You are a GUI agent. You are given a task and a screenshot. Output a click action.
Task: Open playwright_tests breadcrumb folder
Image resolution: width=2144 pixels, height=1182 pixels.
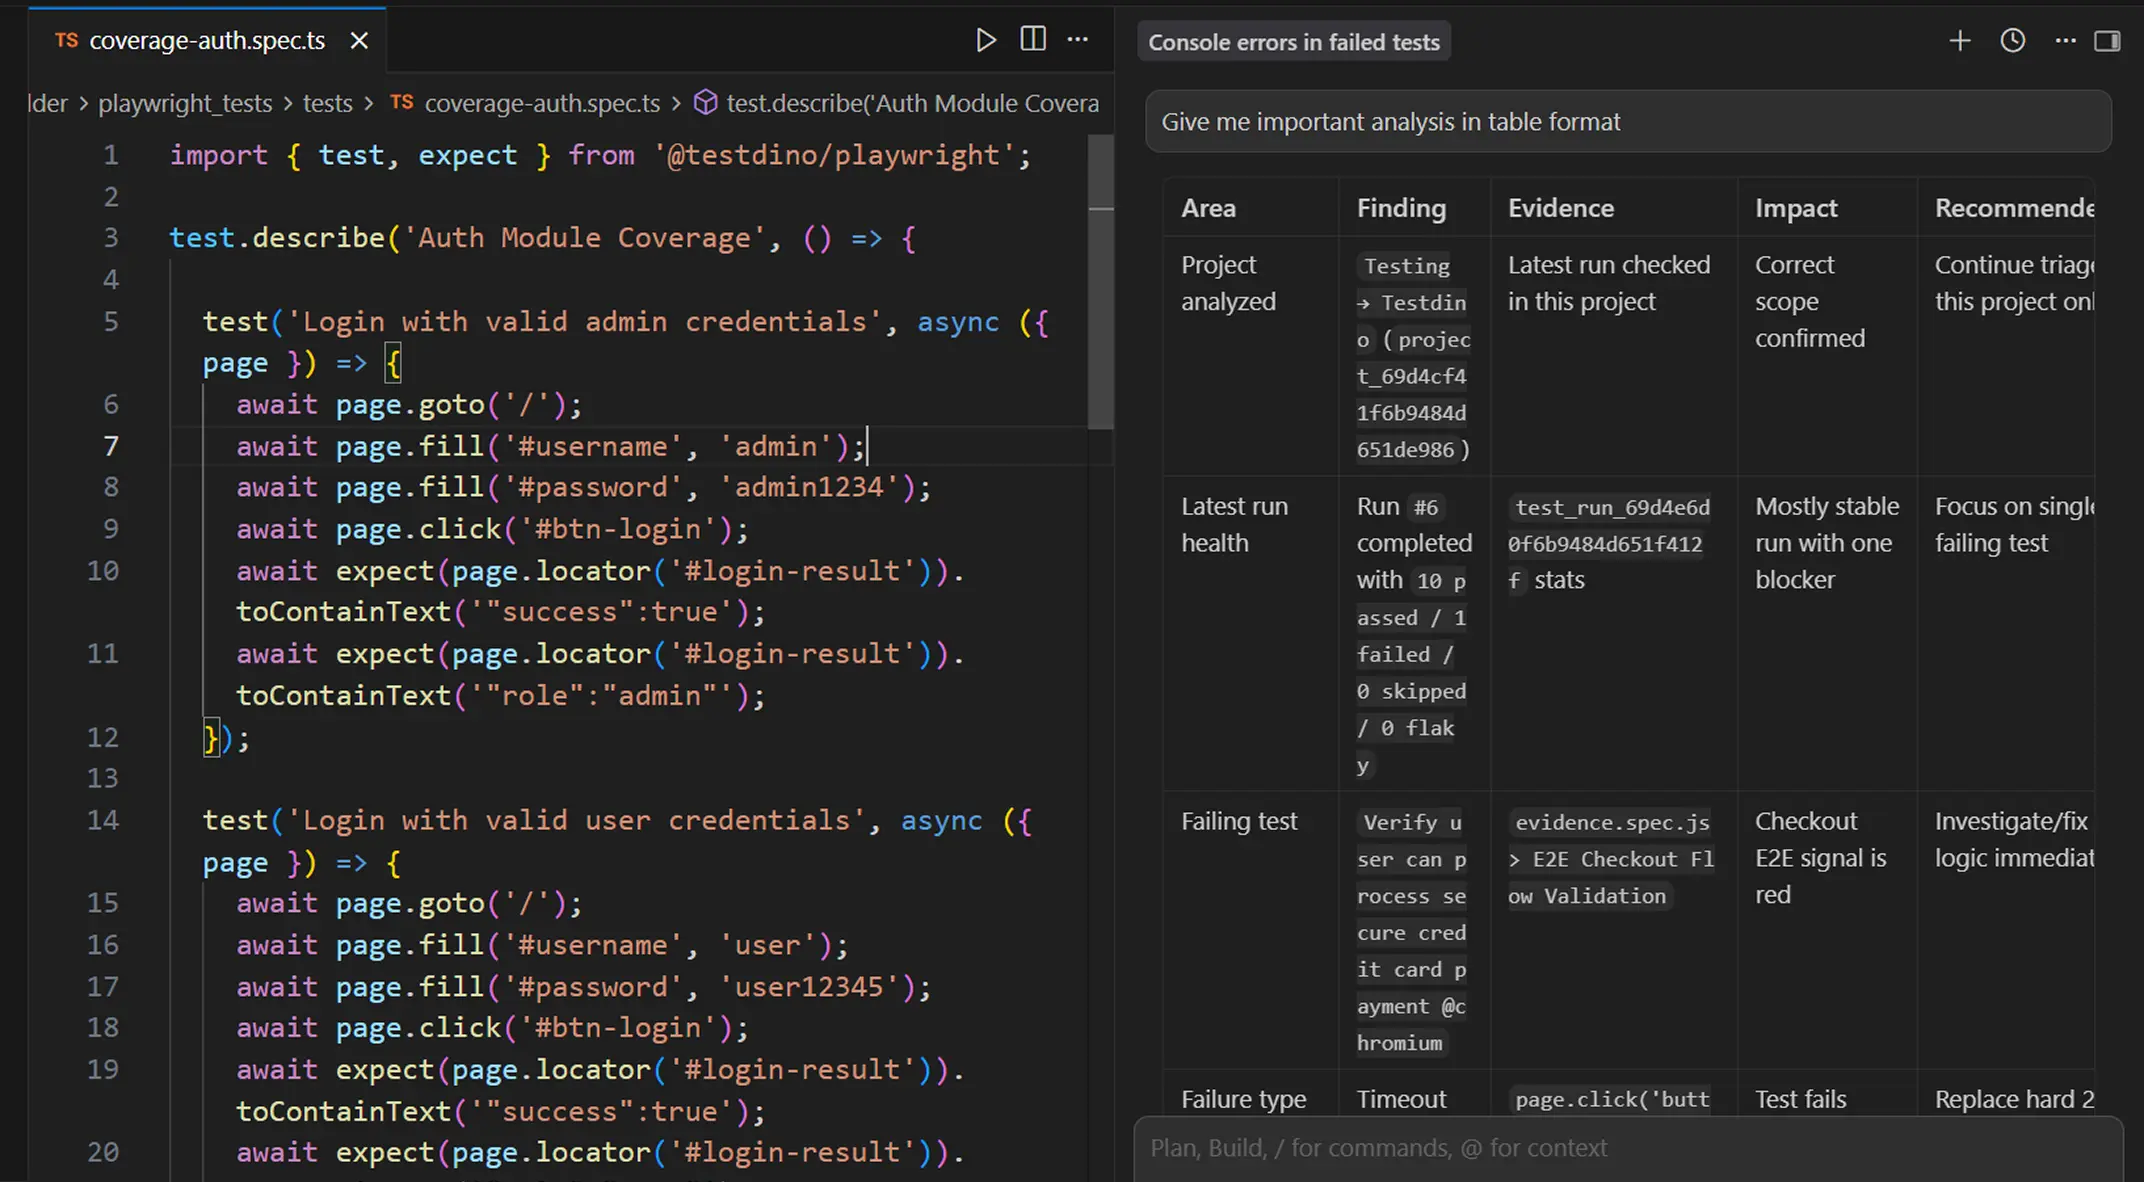click(185, 103)
